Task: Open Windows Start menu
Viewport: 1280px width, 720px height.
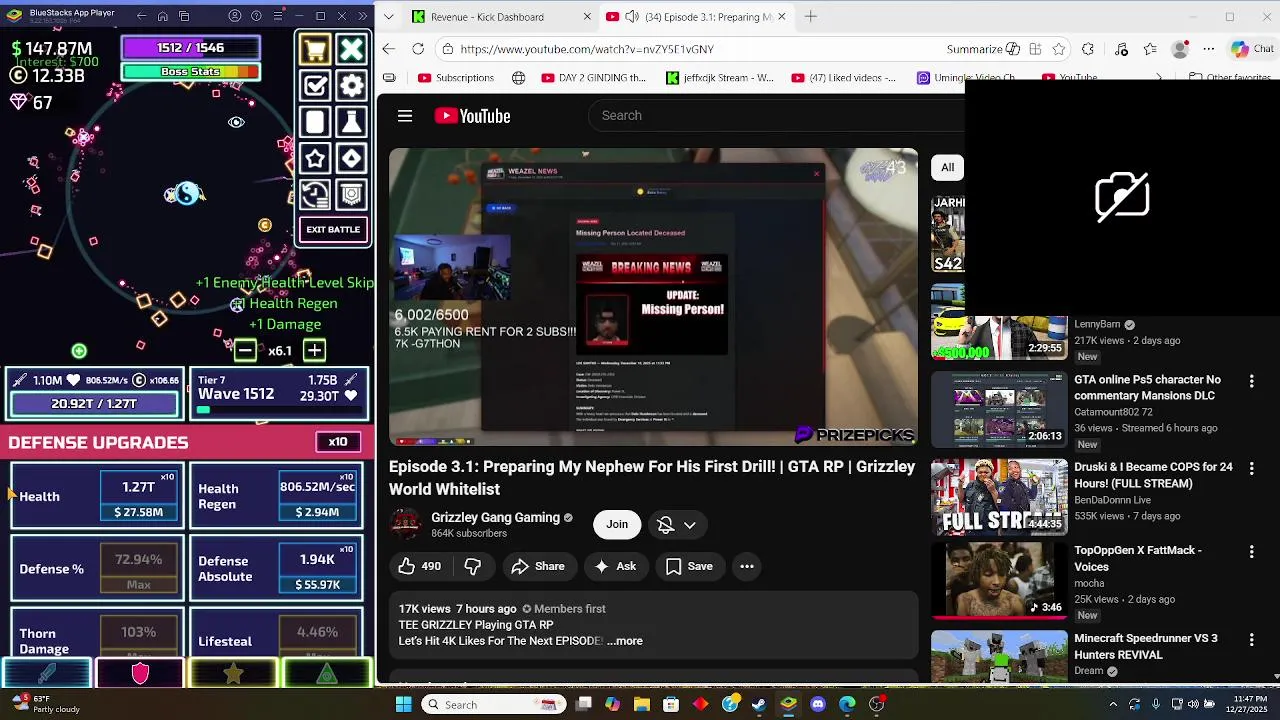Action: tap(403, 704)
